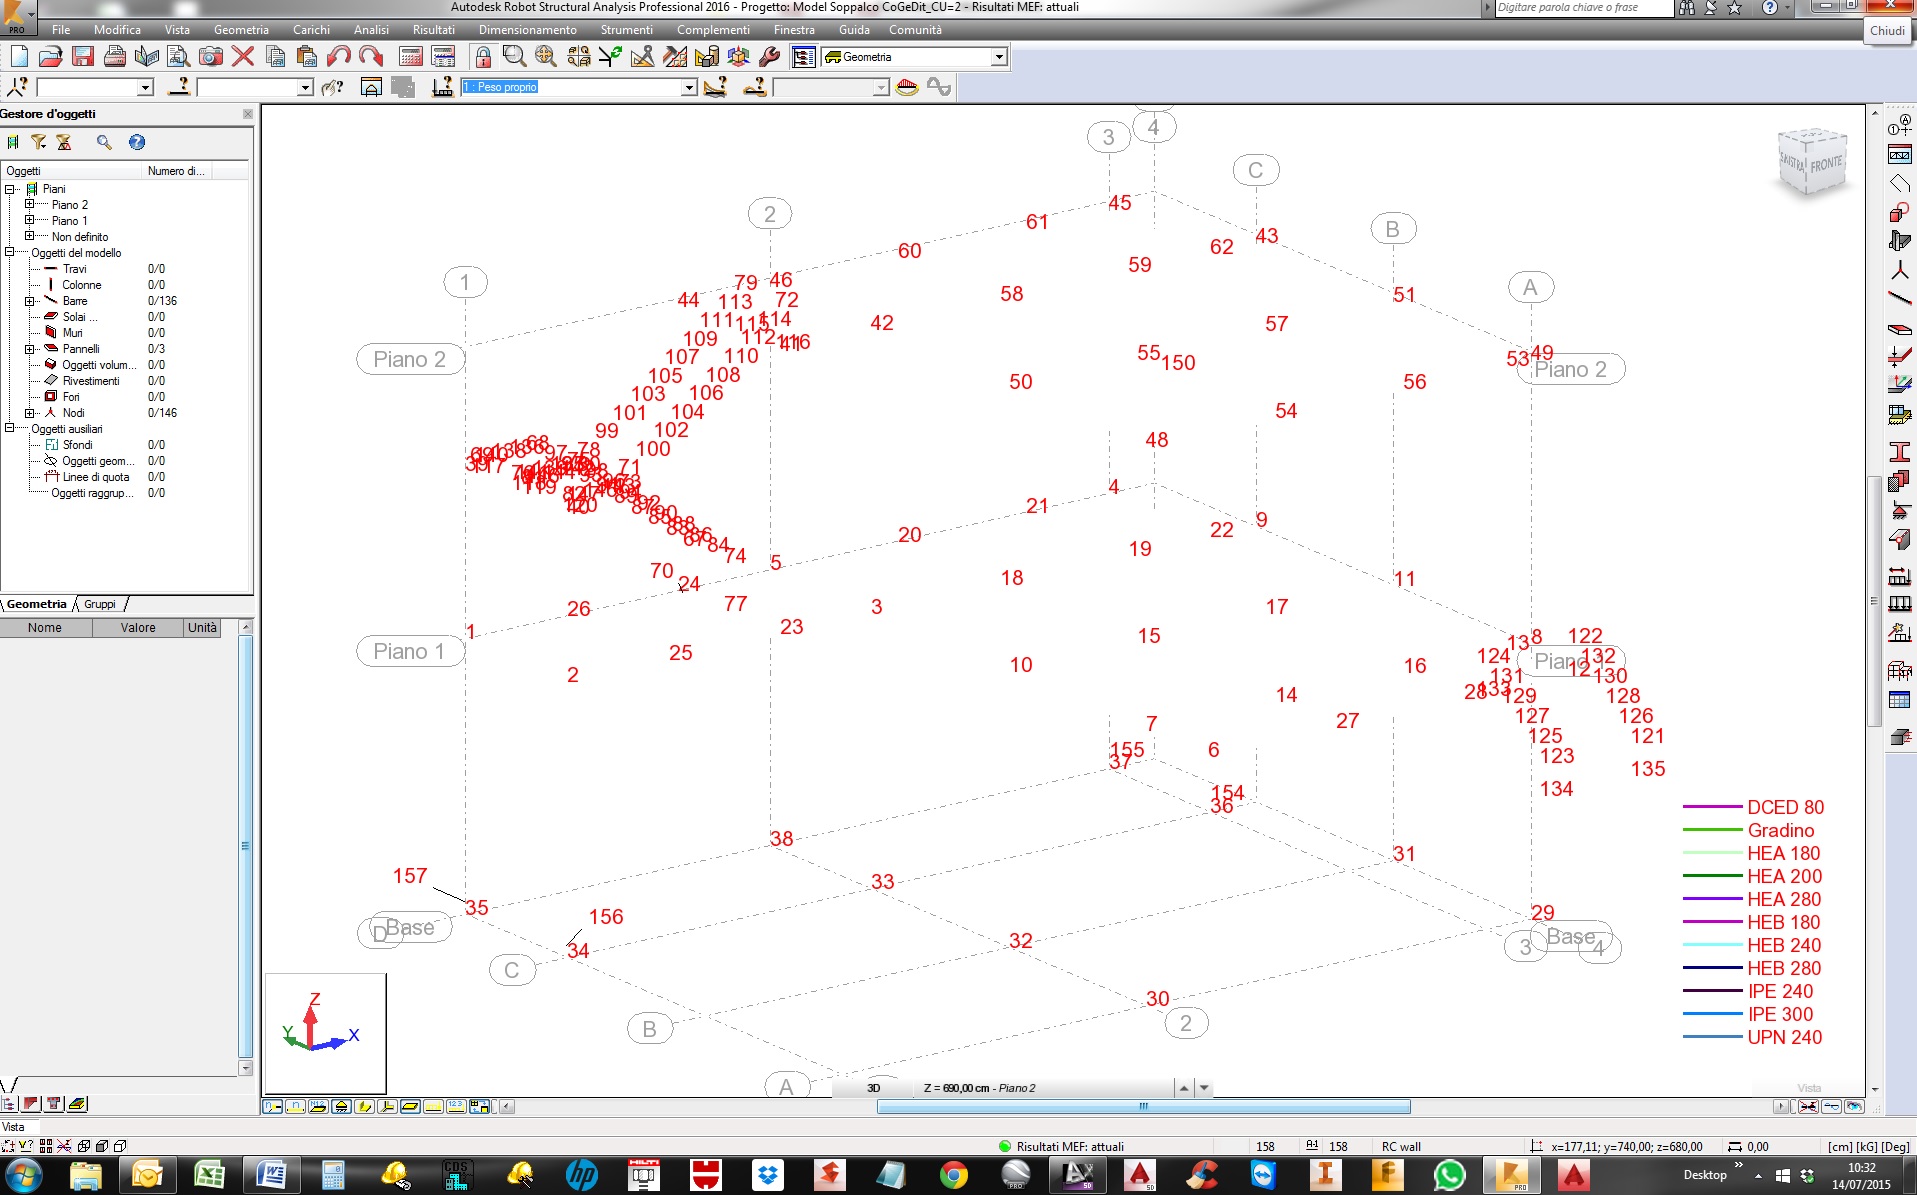
Task: Click the 3D view button
Action: 873,1088
